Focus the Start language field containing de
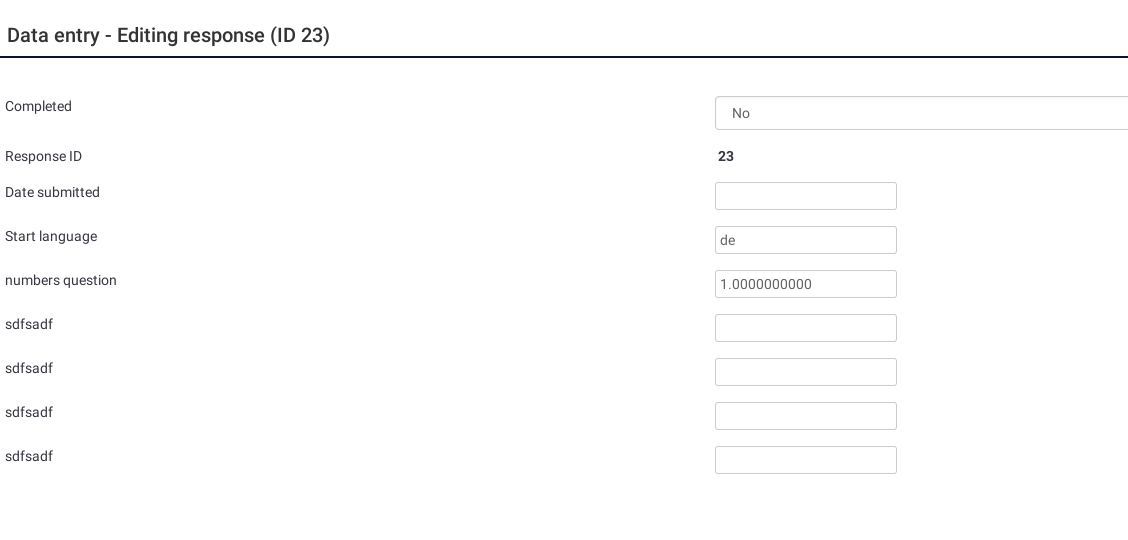The width and height of the screenshot is (1128, 540). [x=805, y=240]
